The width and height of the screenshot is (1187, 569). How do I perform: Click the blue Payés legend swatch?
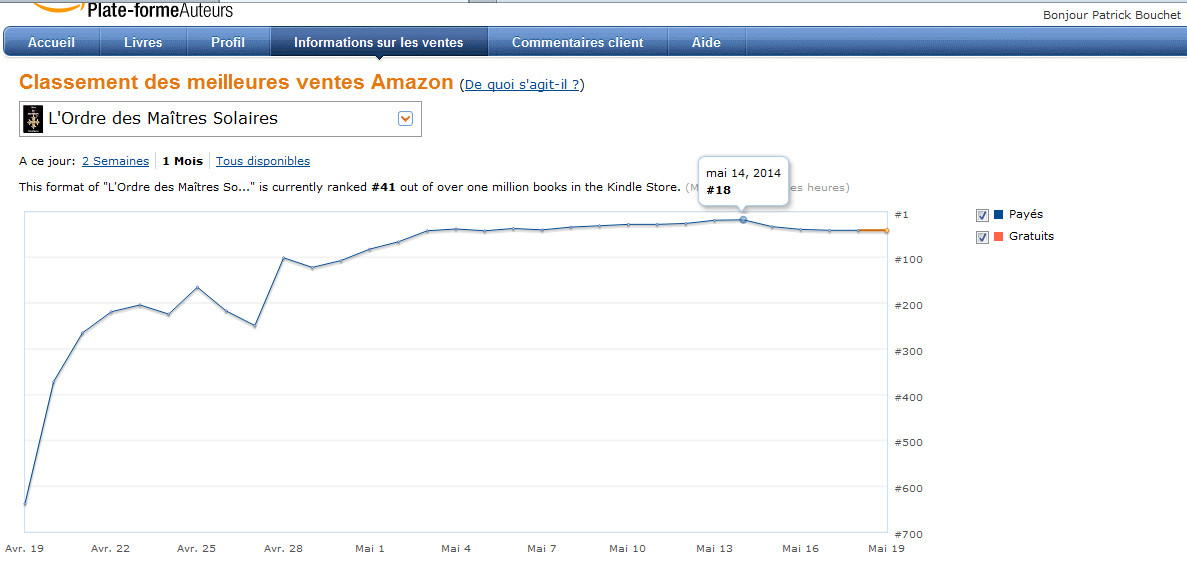[x=998, y=215]
